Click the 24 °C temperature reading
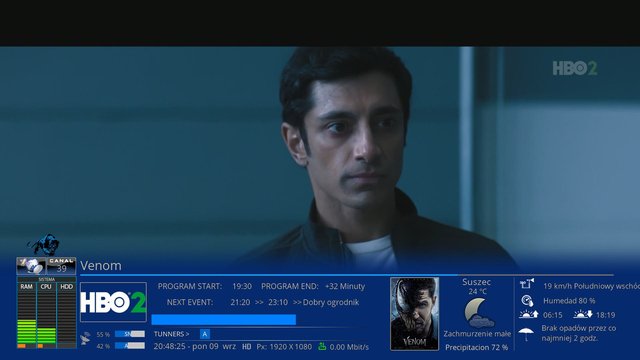 click(478, 291)
